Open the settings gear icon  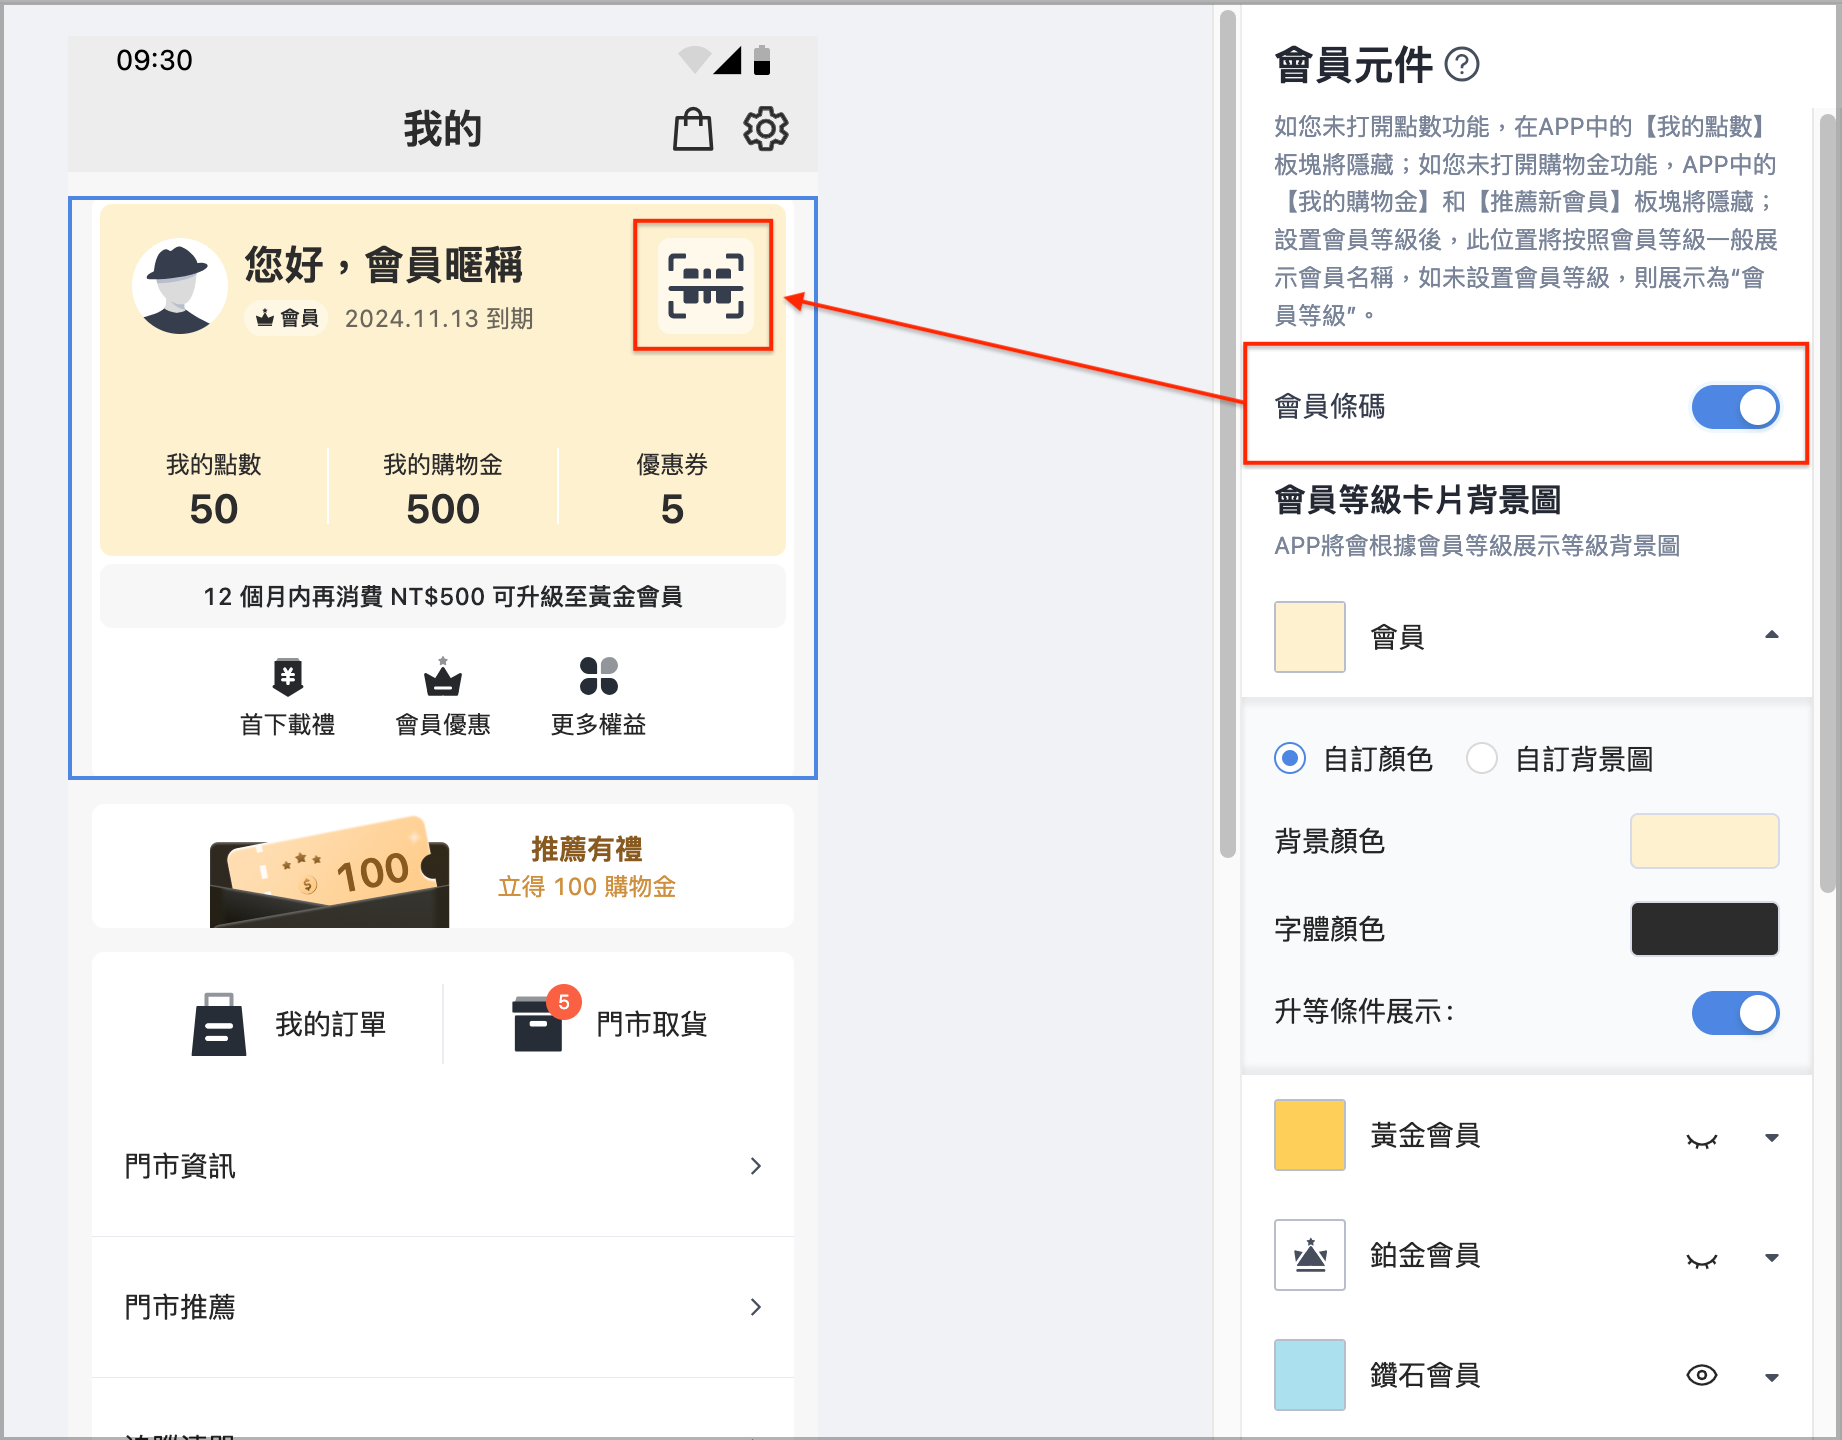point(766,129)
